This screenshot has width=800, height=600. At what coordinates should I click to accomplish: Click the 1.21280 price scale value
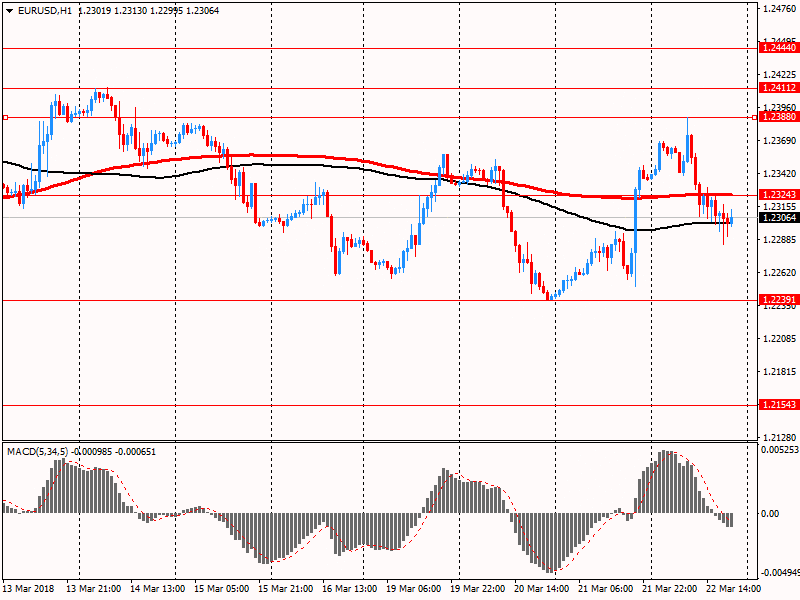(780, 438)
